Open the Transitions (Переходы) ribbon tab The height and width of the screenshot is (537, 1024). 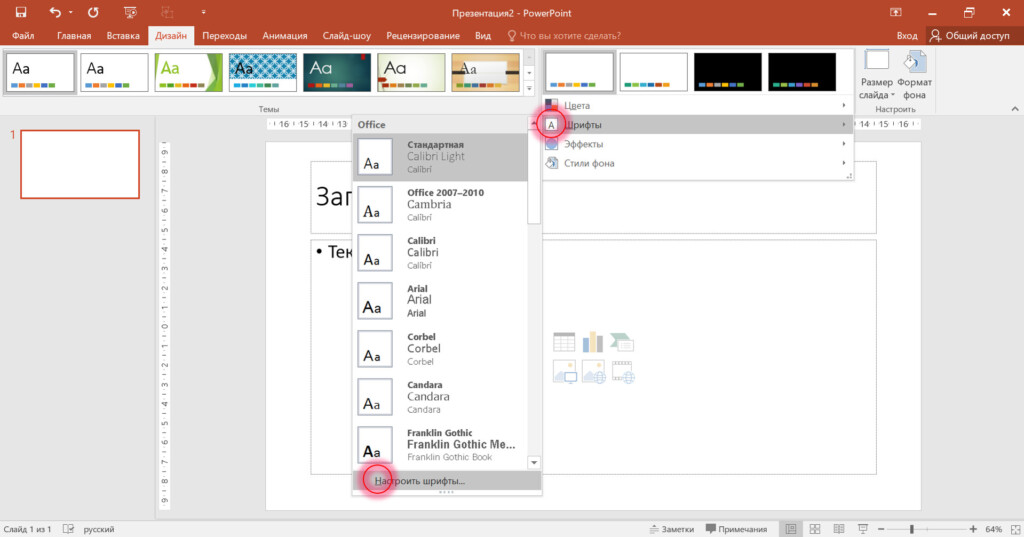point(224,35)
